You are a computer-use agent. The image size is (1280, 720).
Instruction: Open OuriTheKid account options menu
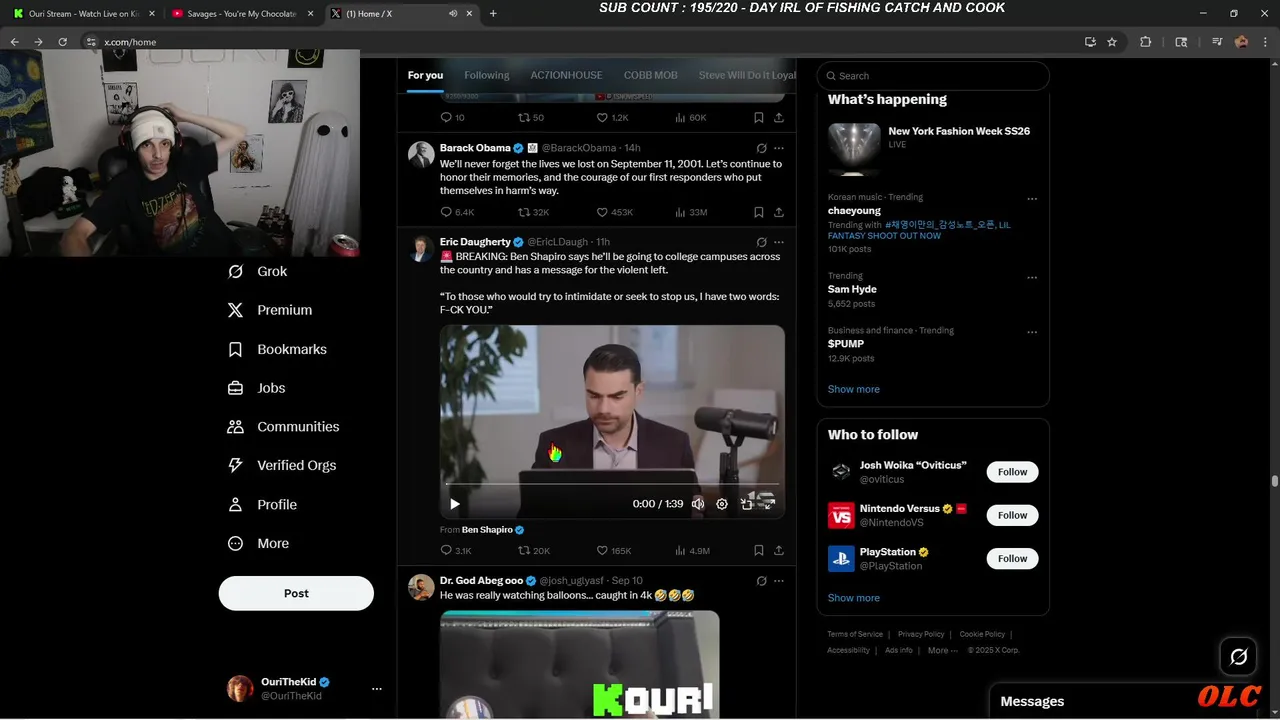click(377, 688)
